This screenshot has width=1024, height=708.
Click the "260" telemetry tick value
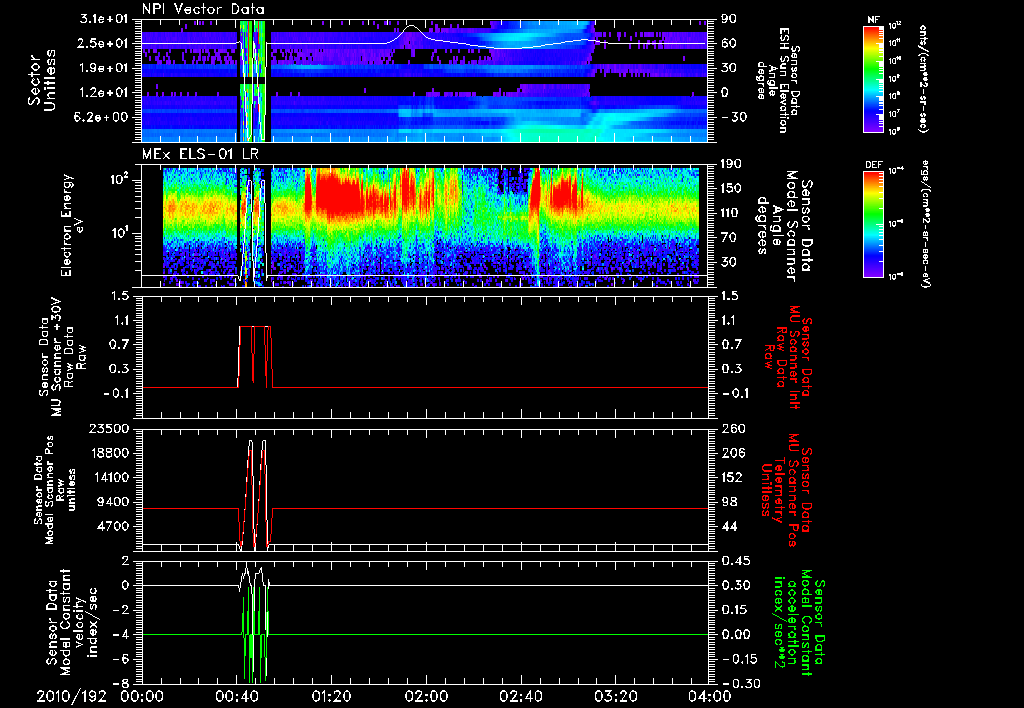[733, 428]
